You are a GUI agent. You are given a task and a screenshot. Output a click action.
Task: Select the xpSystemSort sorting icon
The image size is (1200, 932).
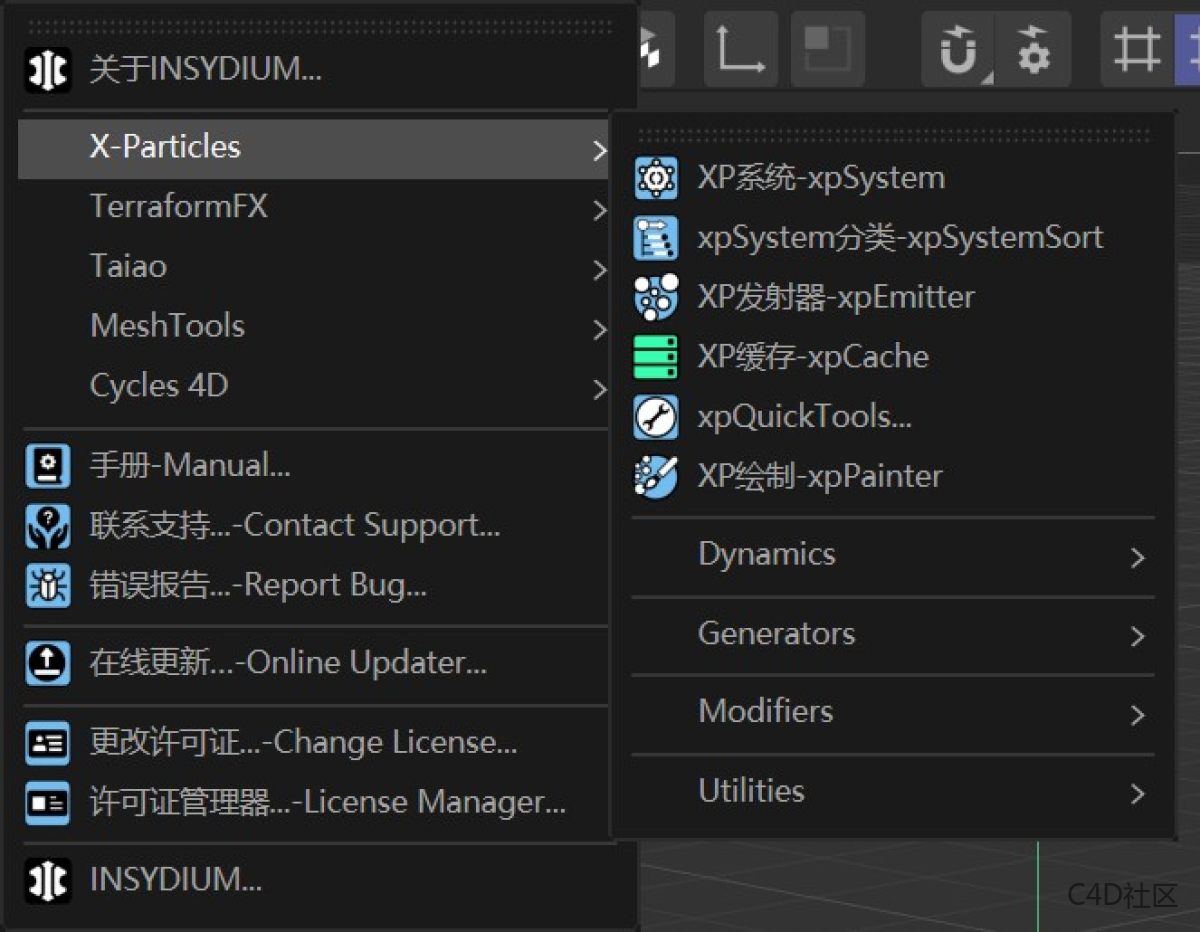655,237
